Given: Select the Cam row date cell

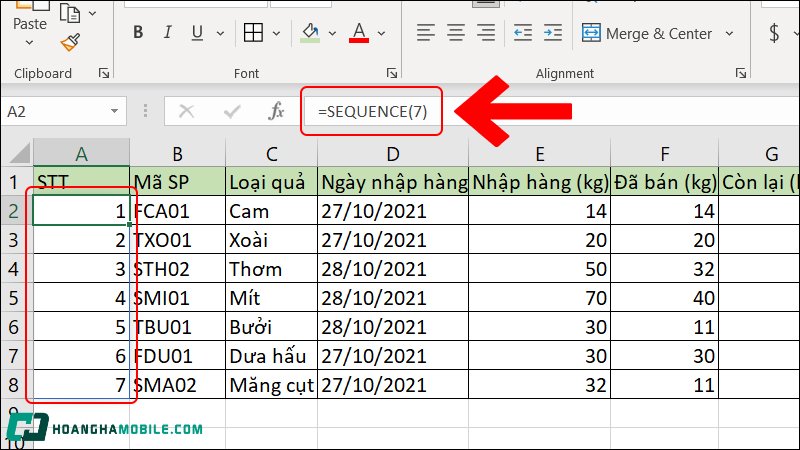Looking at the screenshot, I should coord(392,211).
